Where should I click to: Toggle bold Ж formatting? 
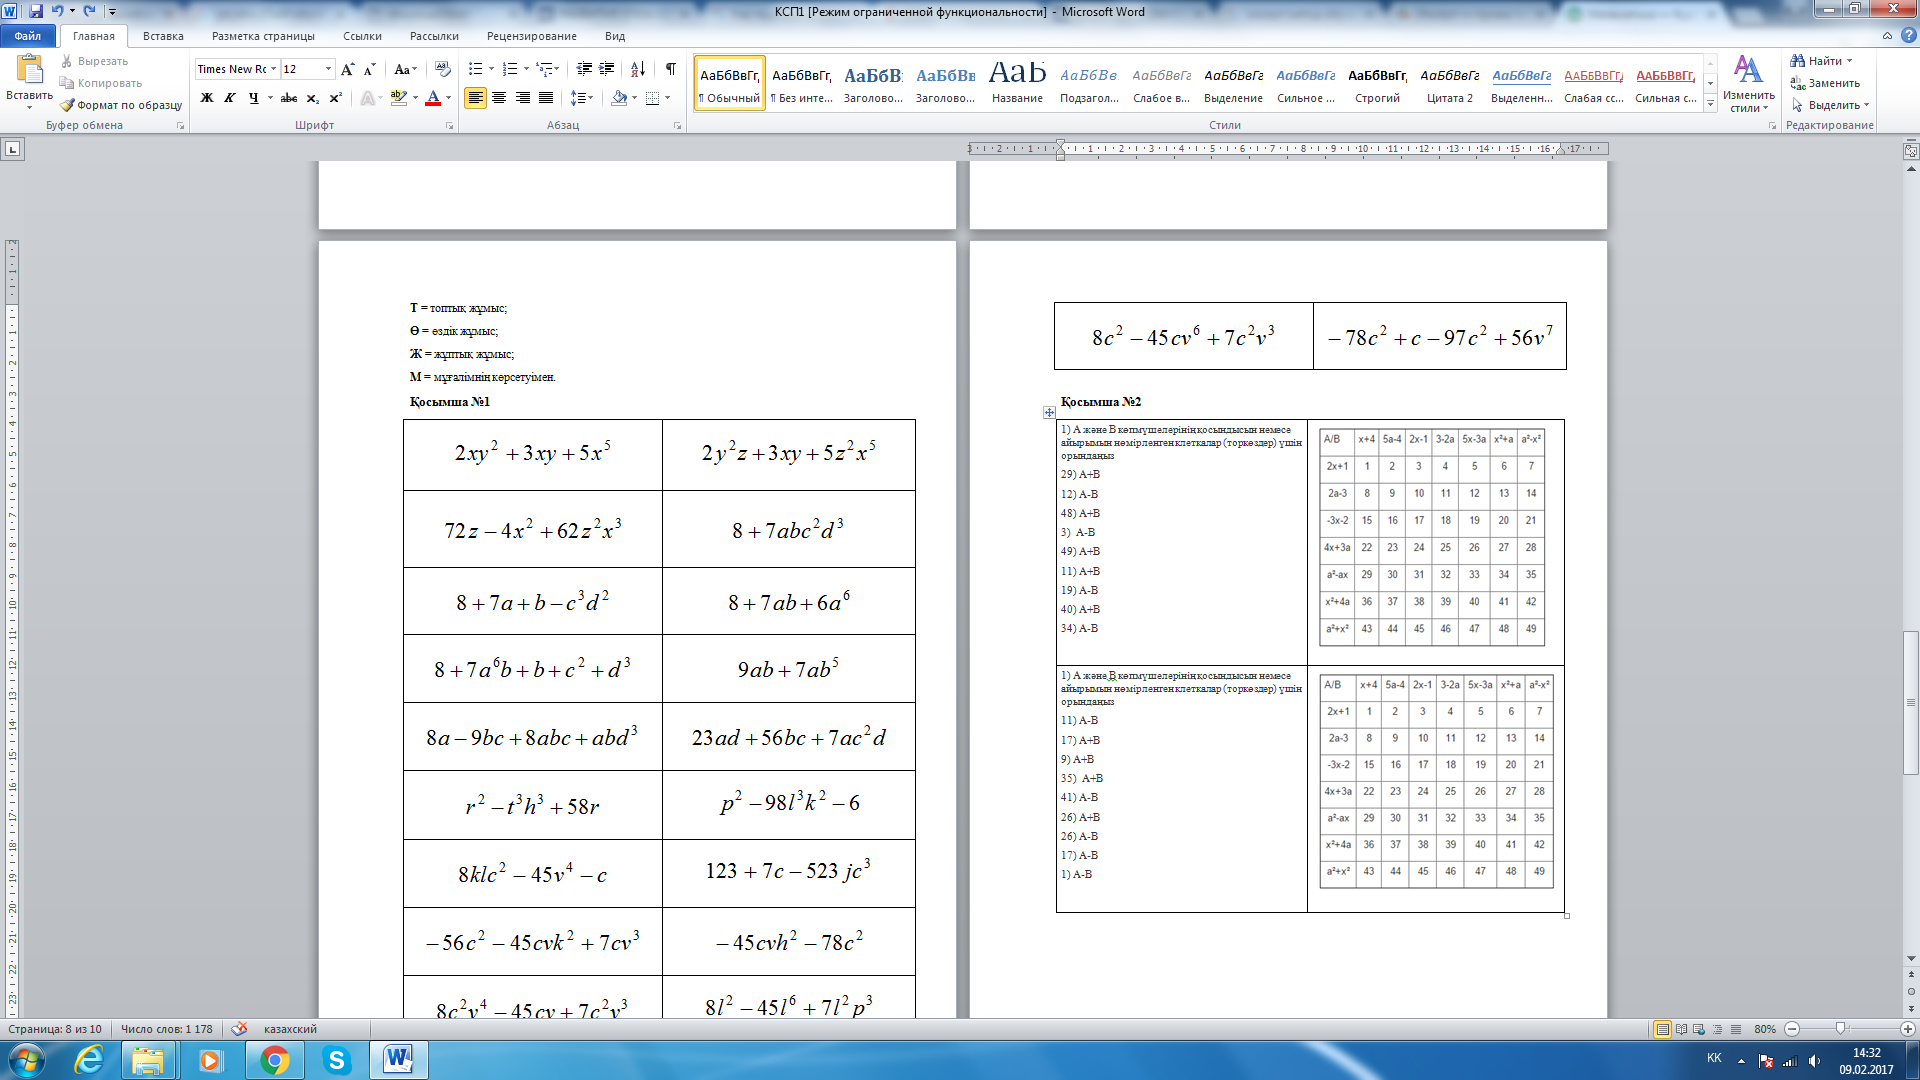[207, 98]
